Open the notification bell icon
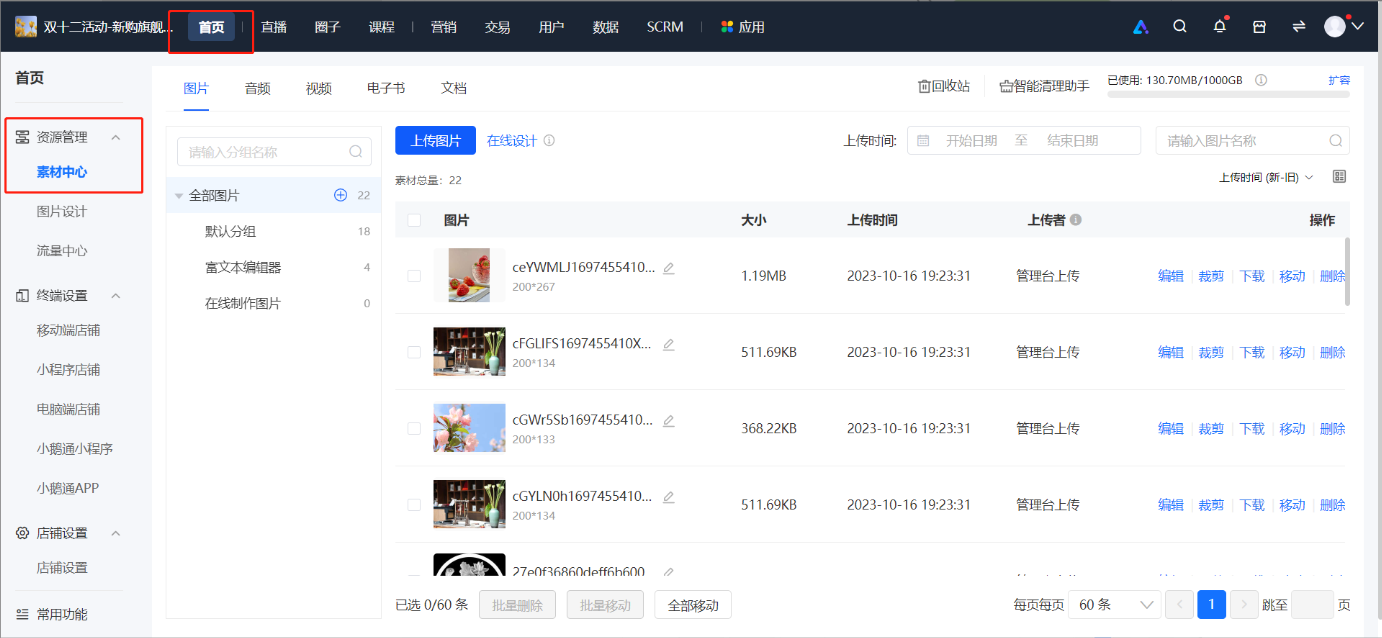Image resolution: width=1382 pixels, height=638 pixels. 1219,26
